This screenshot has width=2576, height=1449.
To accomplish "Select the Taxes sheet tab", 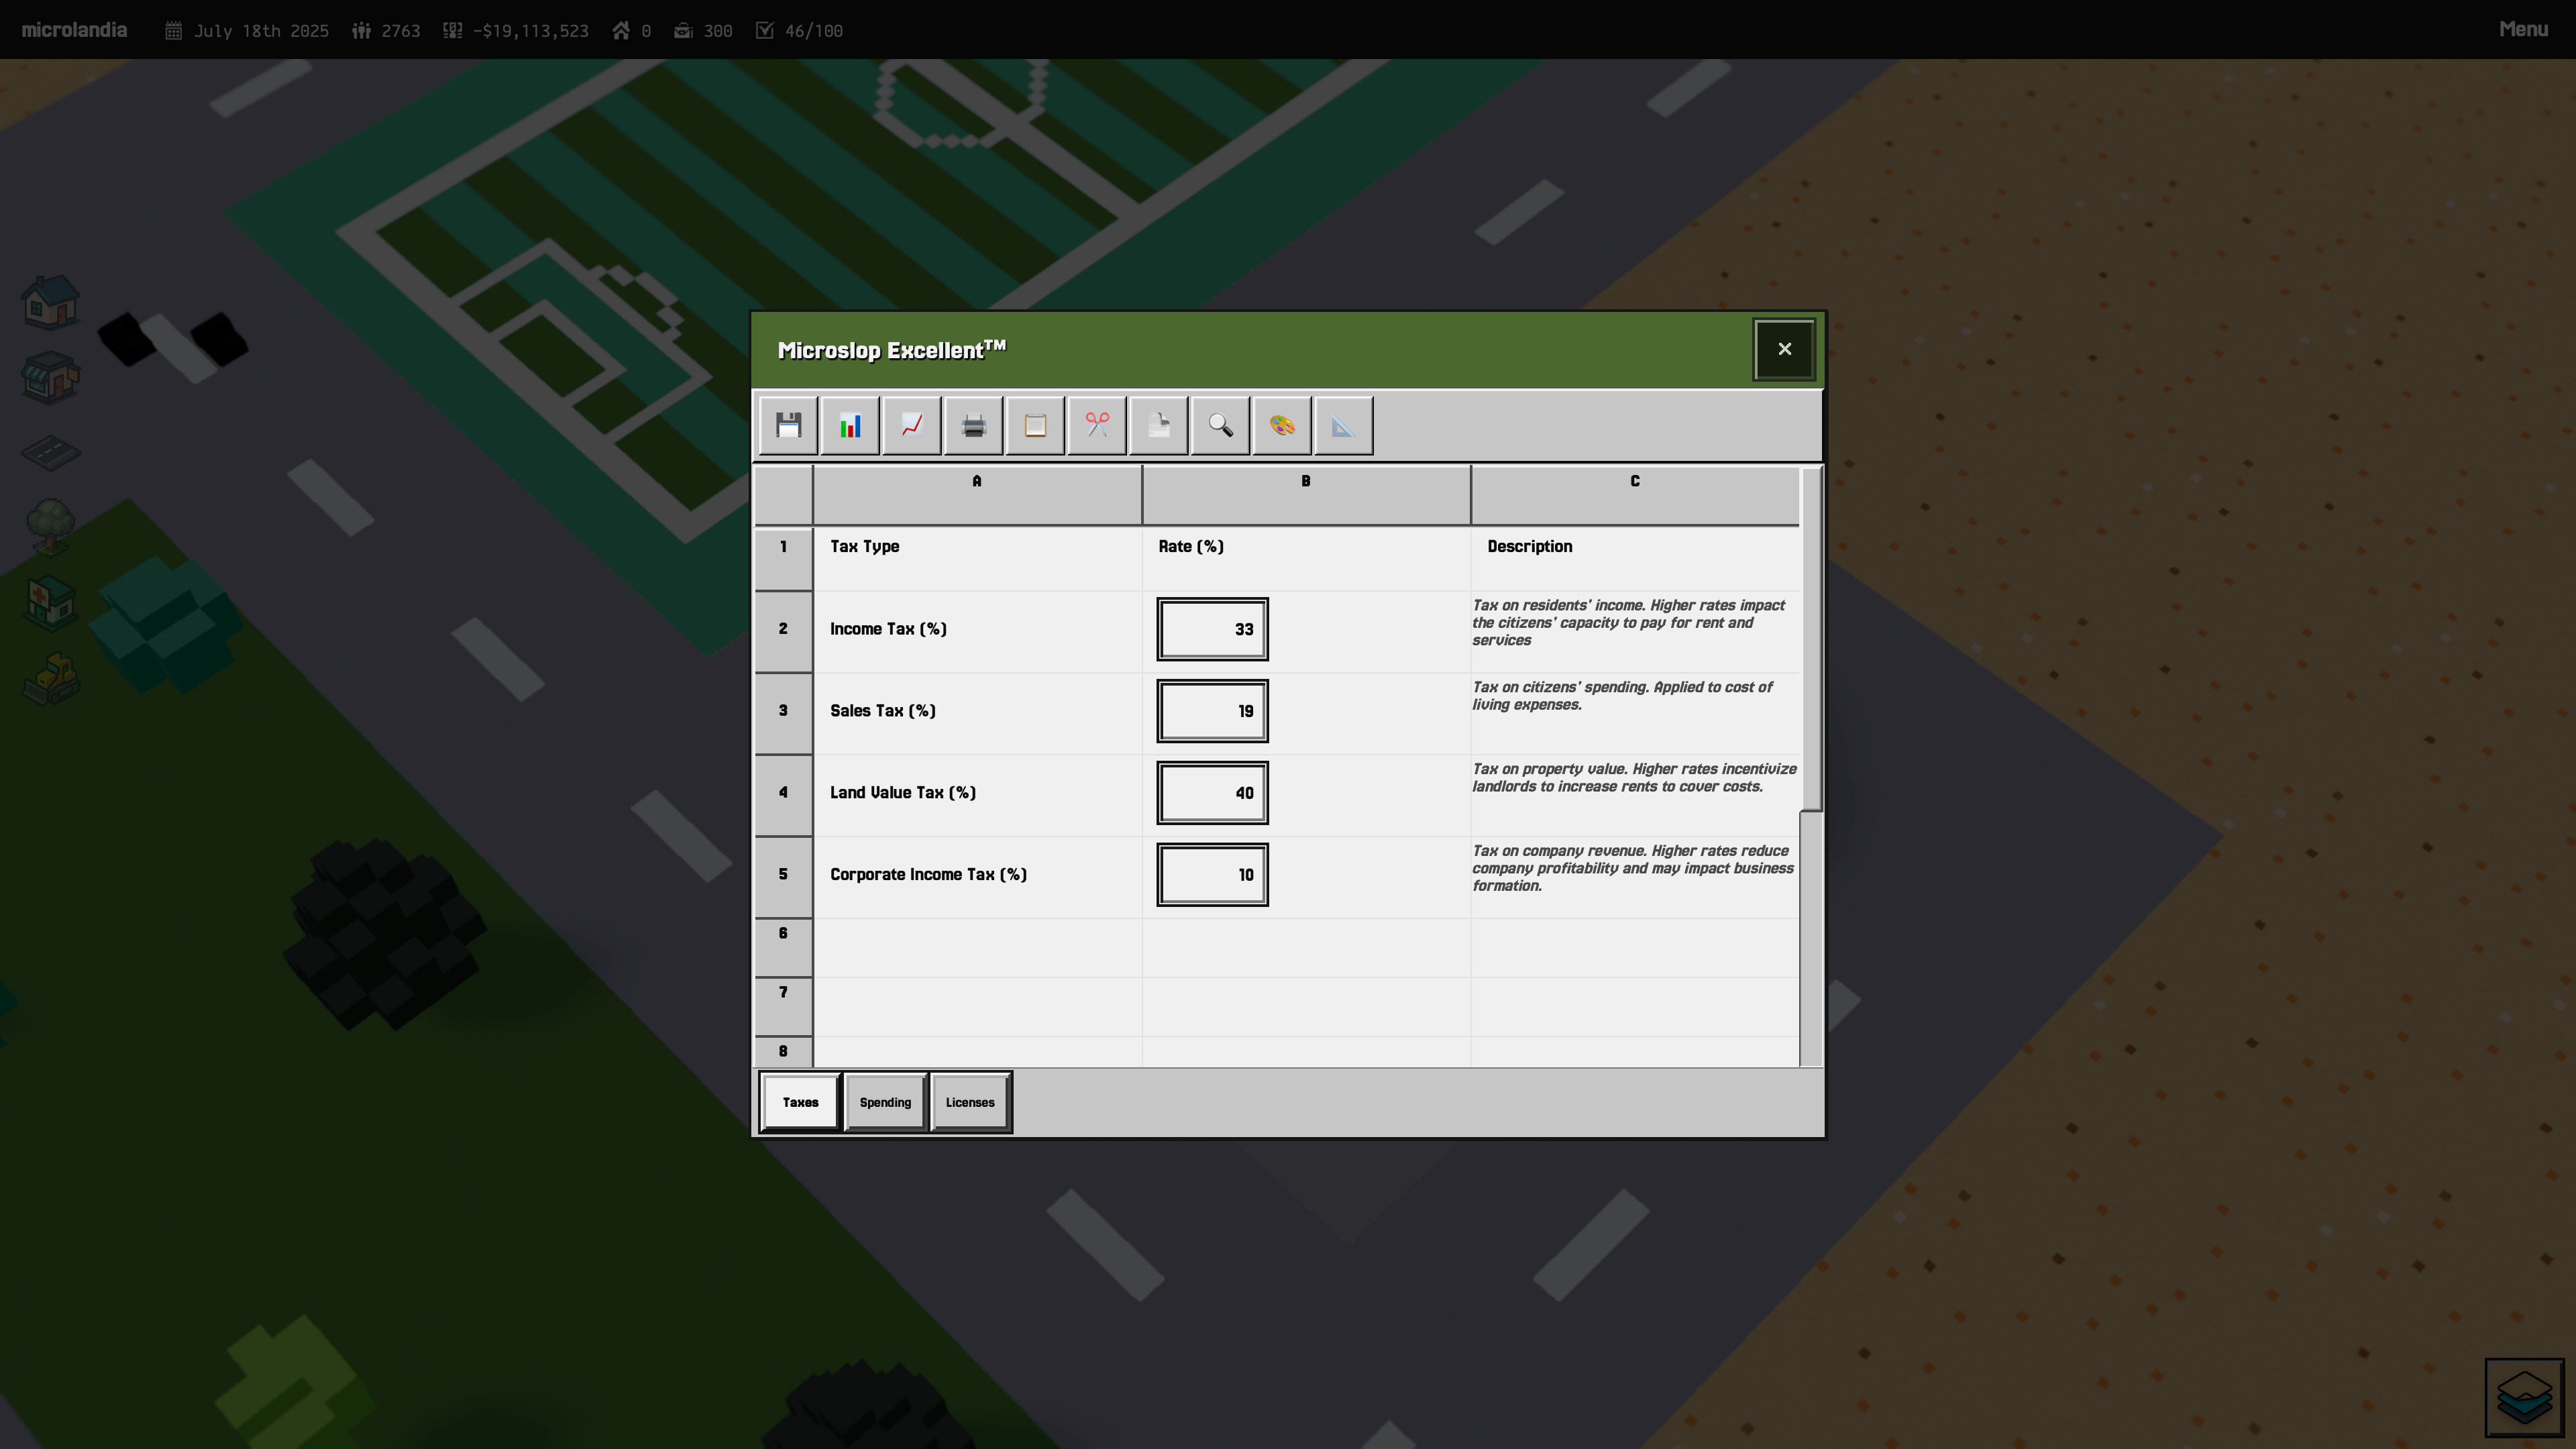I will [800, 1102].
